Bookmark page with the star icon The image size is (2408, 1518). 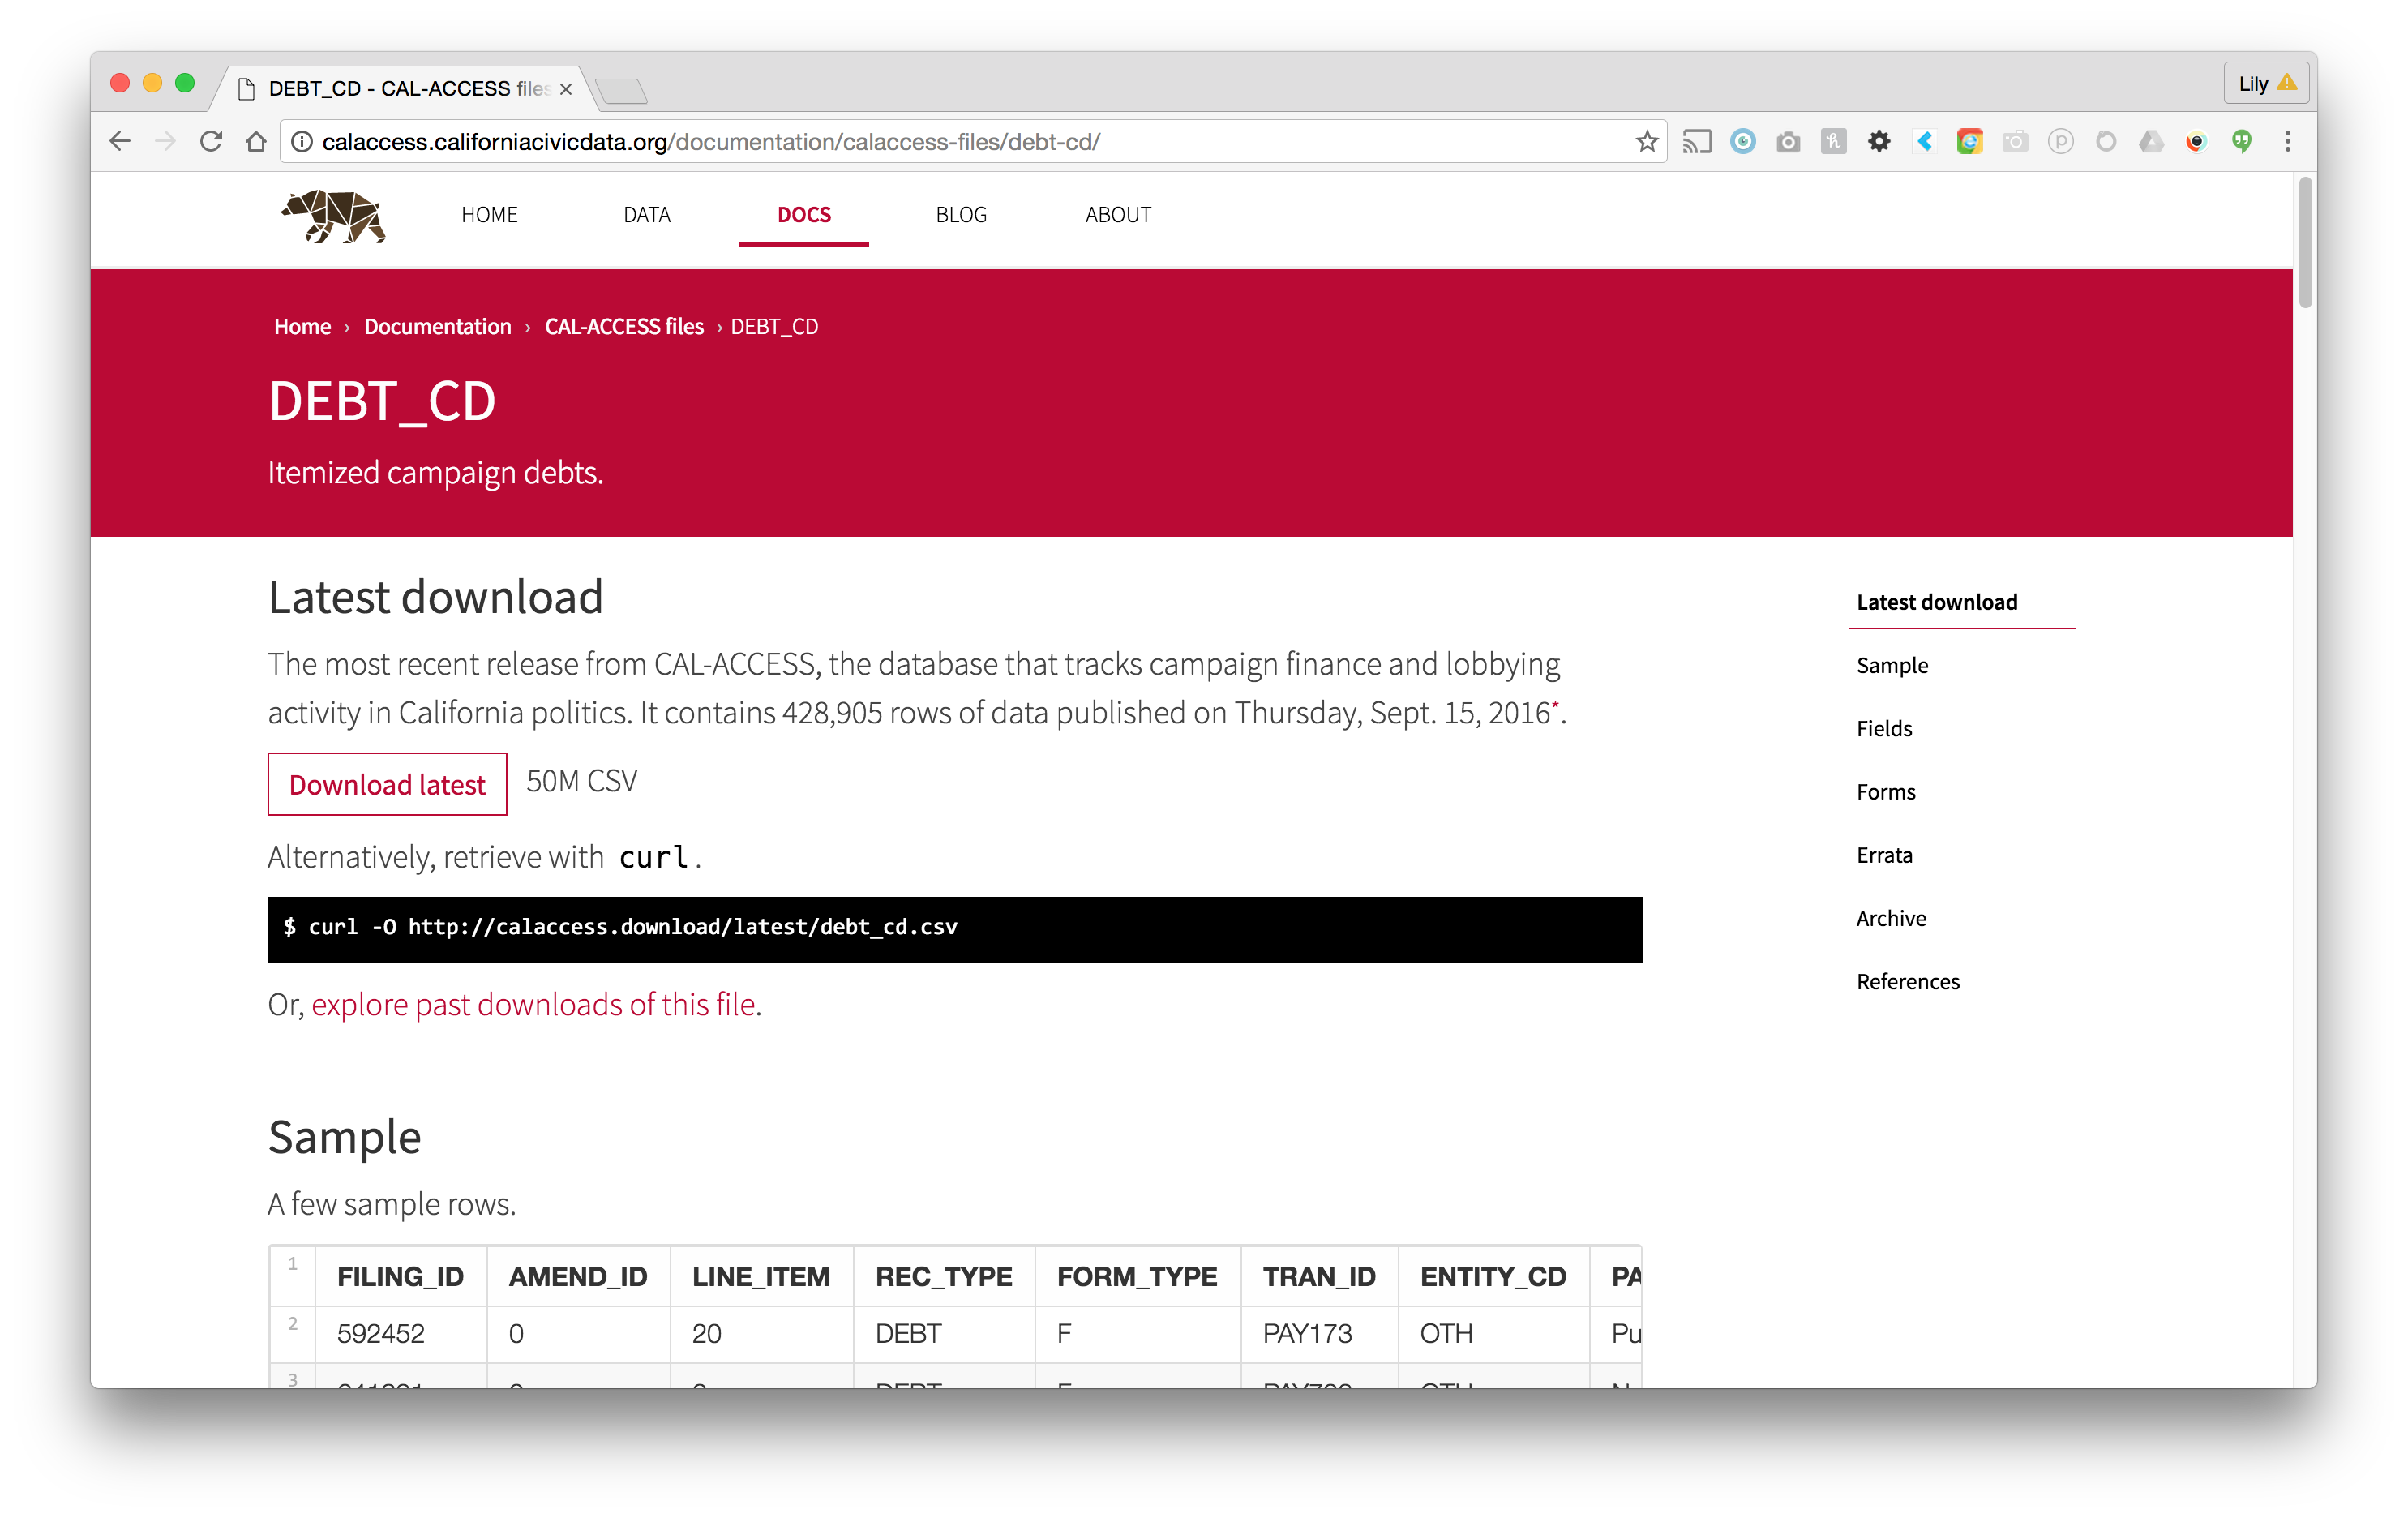(1646, 142)
